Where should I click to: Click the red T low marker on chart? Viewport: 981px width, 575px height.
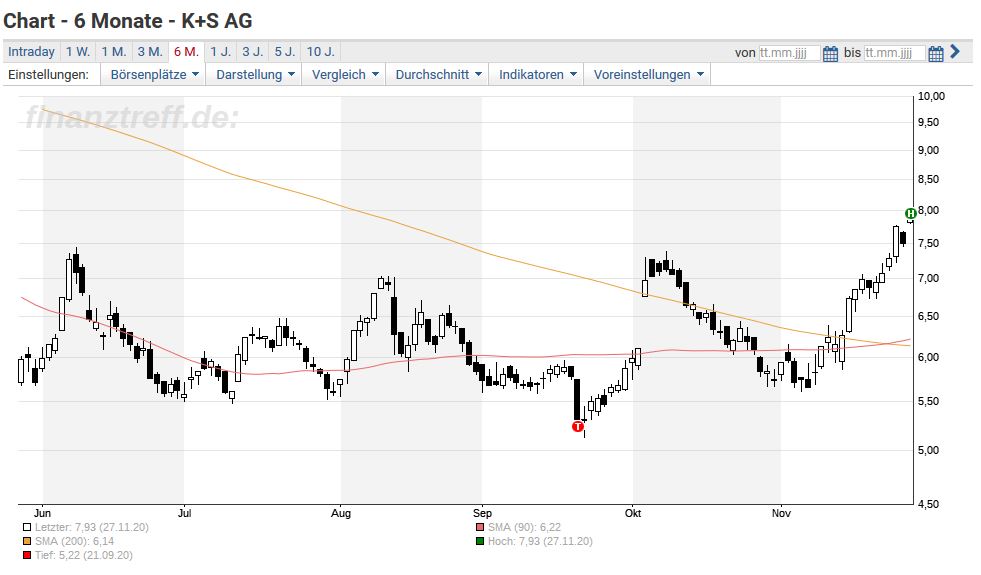(577, 427)
